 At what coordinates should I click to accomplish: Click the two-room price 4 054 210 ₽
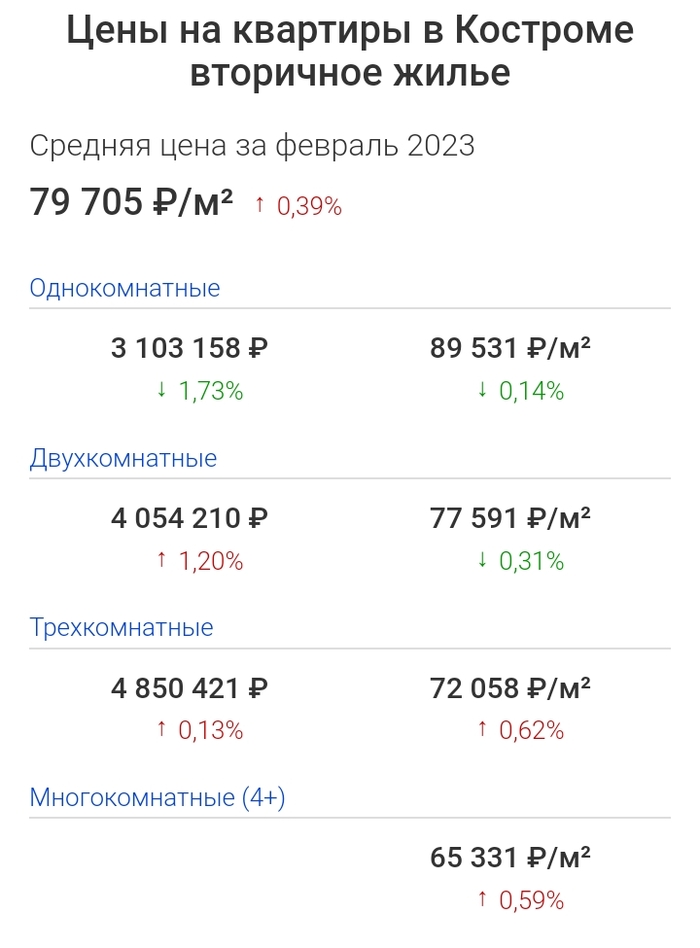pyautogui.click(x=189, y=518)
